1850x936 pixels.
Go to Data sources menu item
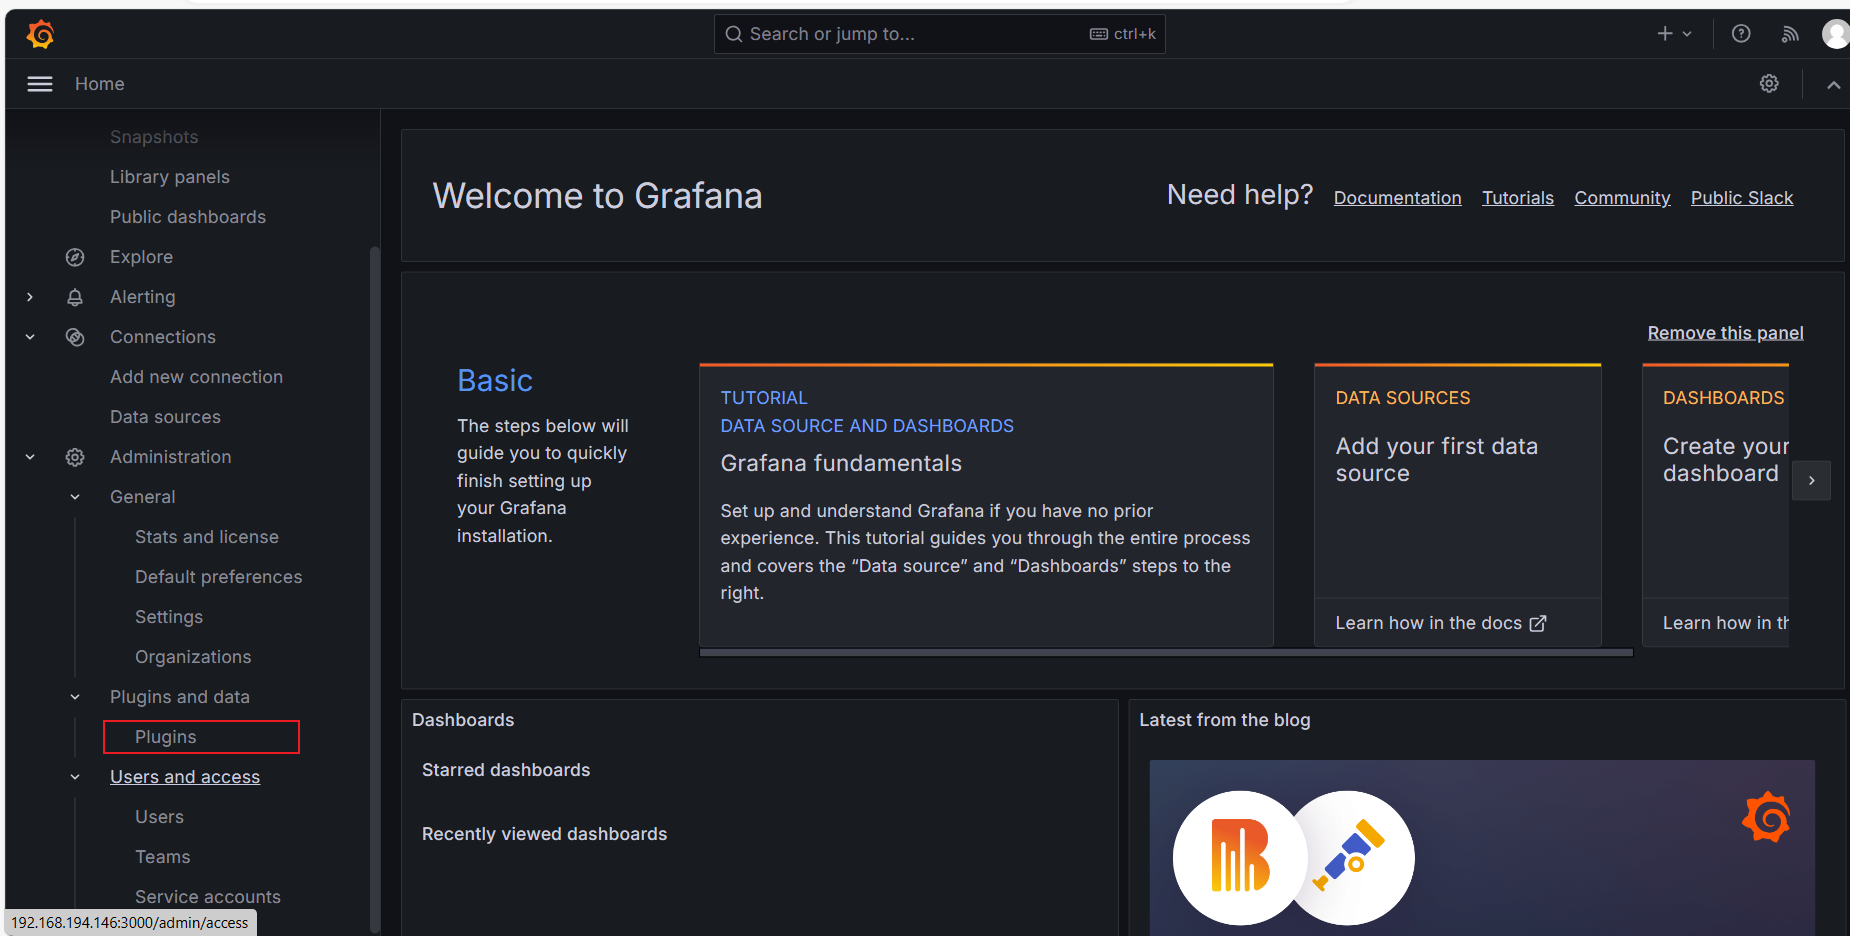click(x=165, y=417)
